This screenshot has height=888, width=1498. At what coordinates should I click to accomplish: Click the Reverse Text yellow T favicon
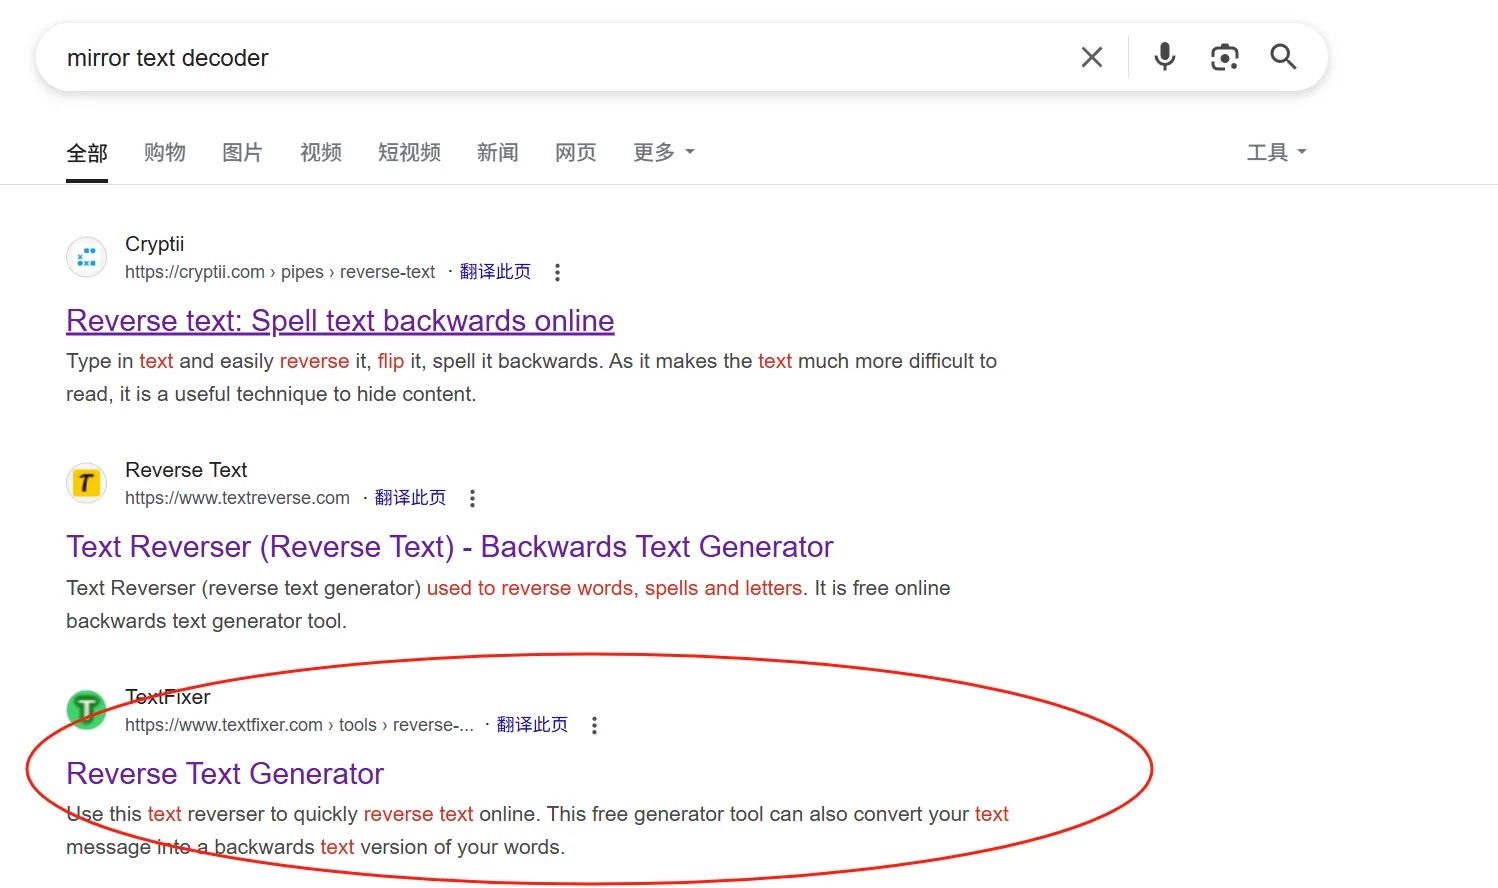coord(87,483)
